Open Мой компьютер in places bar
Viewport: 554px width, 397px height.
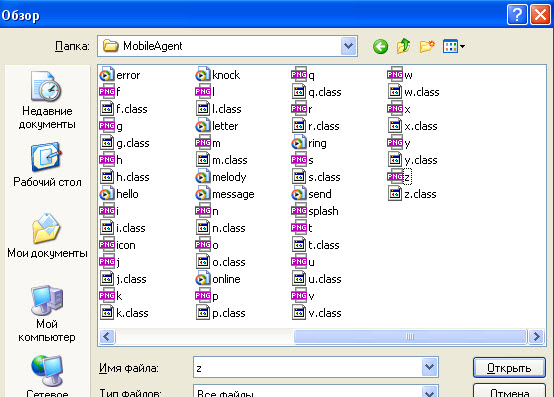pos(47,314)
